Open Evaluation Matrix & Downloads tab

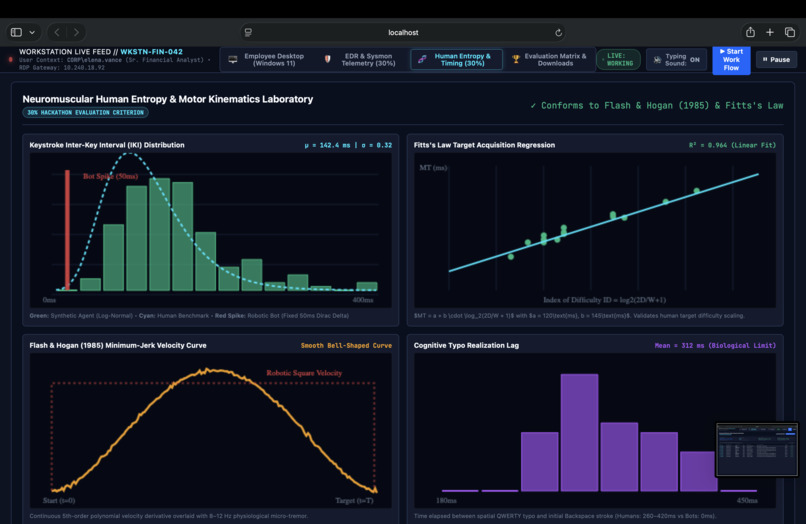tap(549, 60)
